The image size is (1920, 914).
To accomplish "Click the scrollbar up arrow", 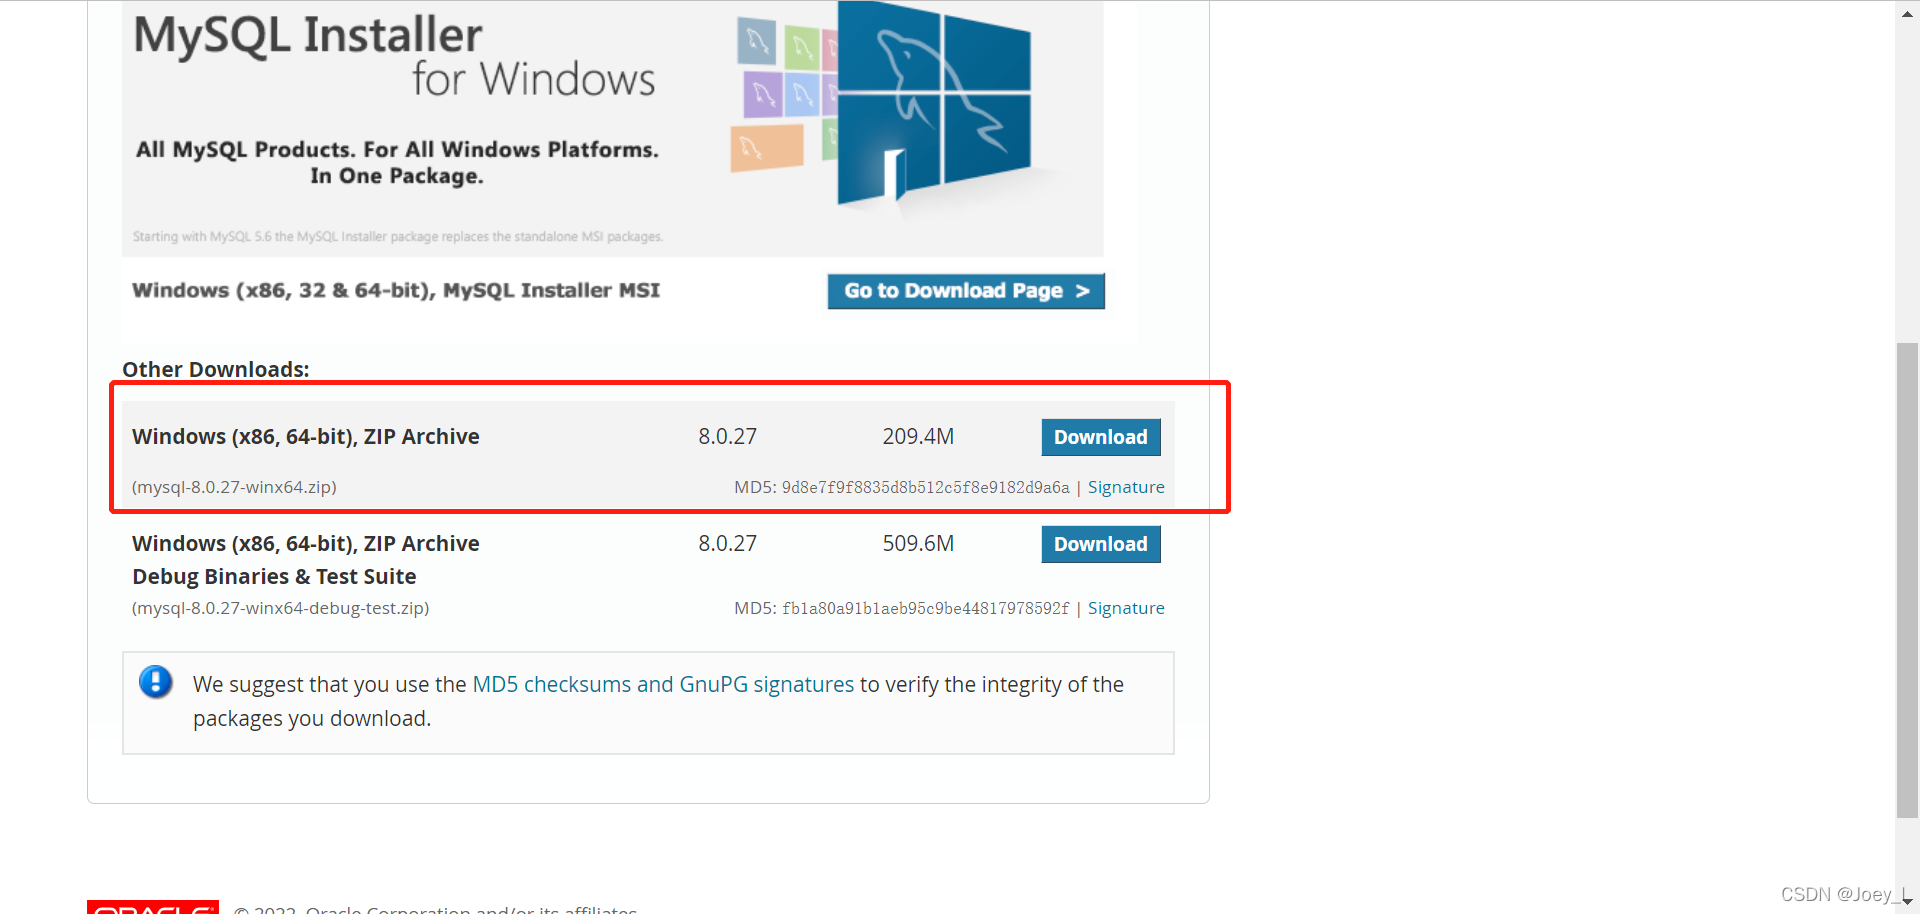I will click(x=1907, y=13).
